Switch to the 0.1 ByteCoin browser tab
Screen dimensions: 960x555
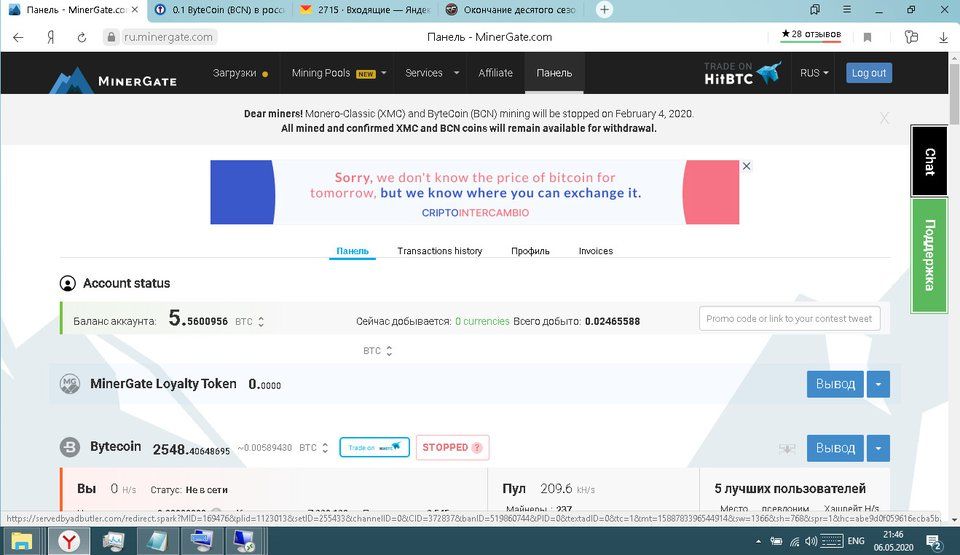tap(219, 10)
